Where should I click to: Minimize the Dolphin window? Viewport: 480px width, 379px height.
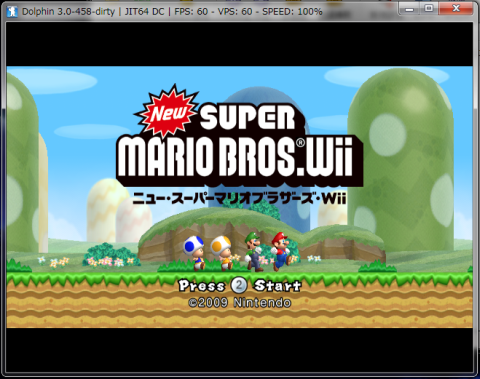(x=410, y=9)
